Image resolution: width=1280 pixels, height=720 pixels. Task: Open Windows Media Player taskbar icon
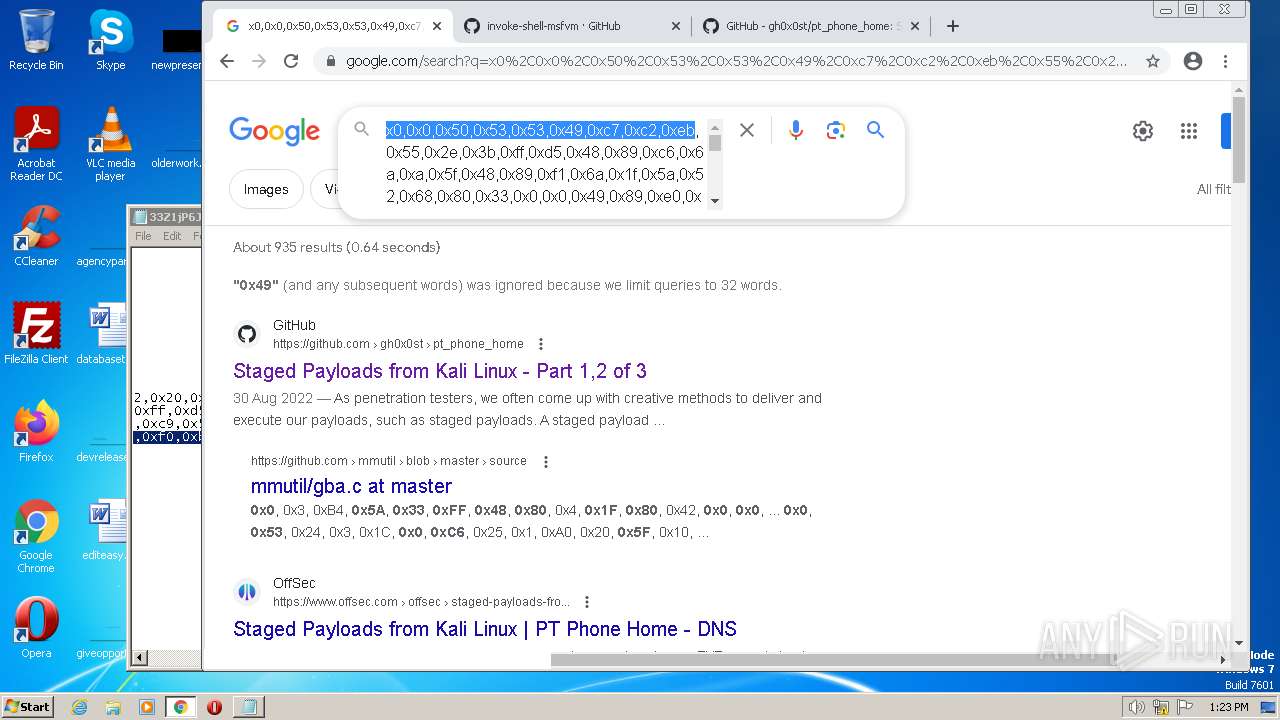[147, 707]
